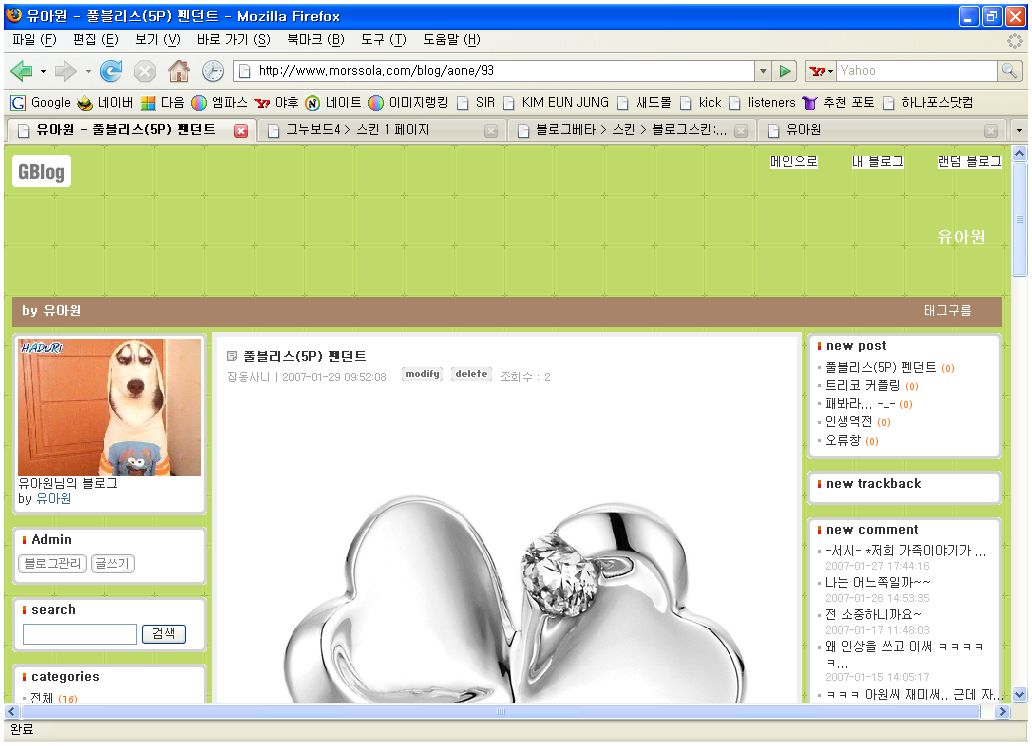Click the 메인으로 link
The height and width of the screenshot is (746, 1032).
tap(794, 161)
